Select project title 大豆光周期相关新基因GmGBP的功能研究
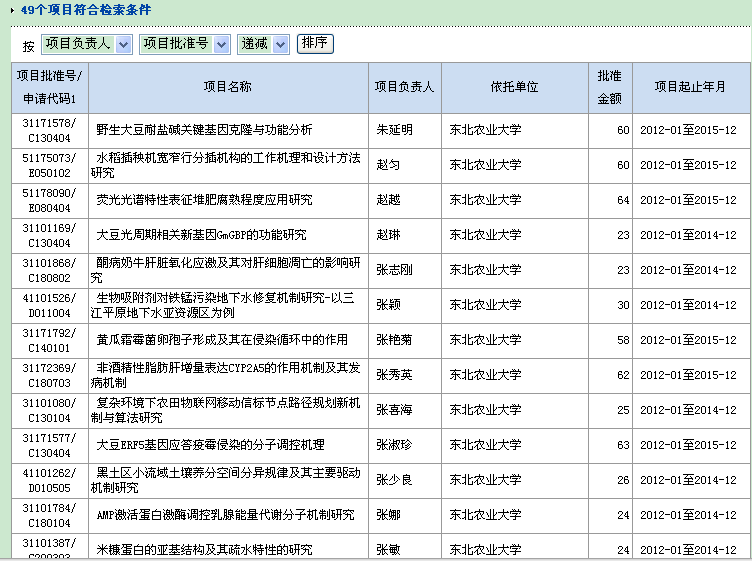This screenshot has height=561, width=752. [x=201, y=235]
